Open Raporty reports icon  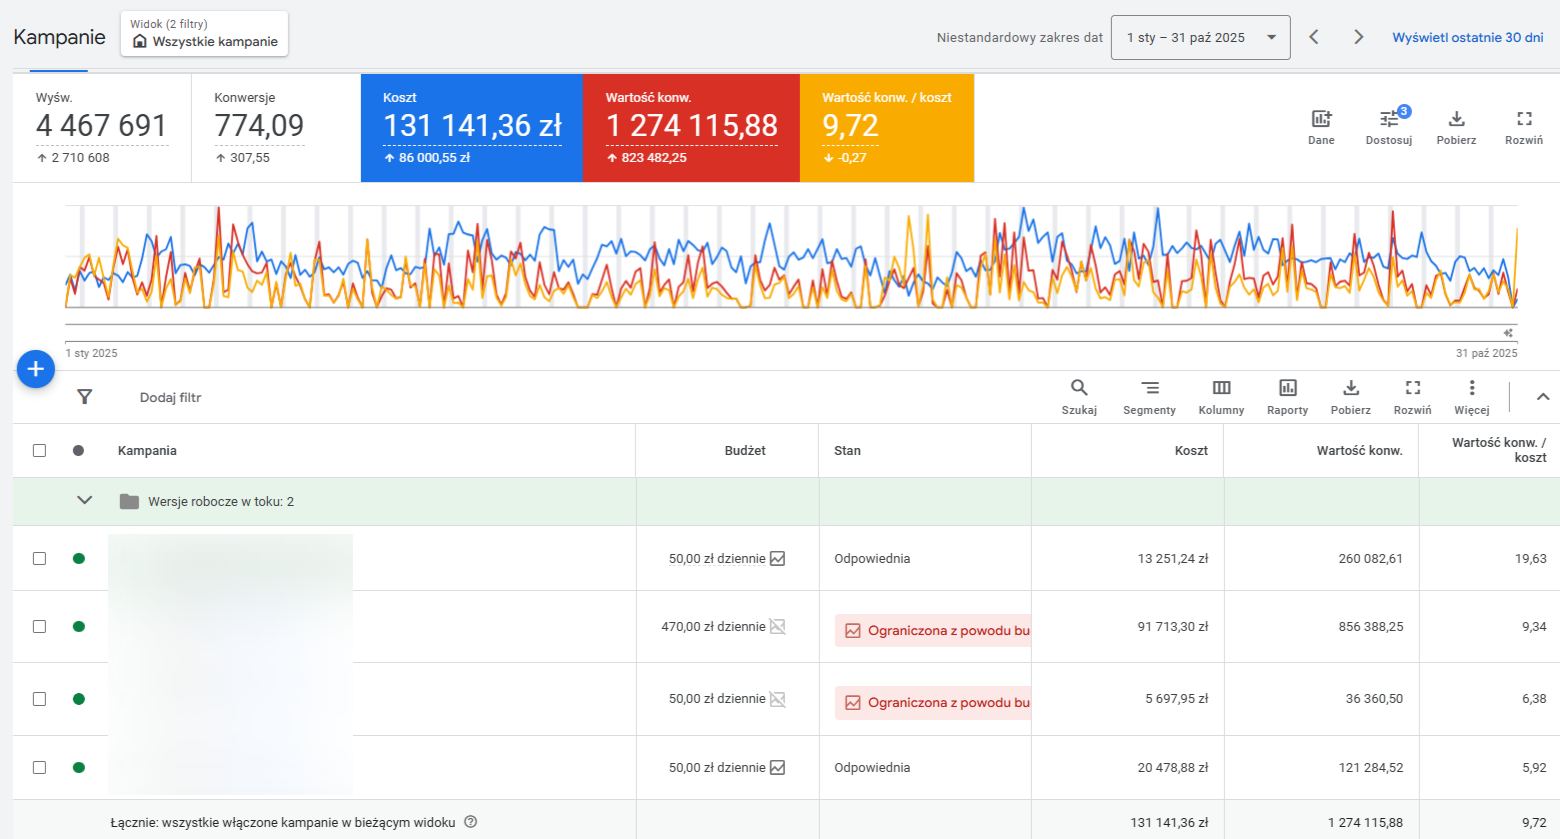point(1287,396)
